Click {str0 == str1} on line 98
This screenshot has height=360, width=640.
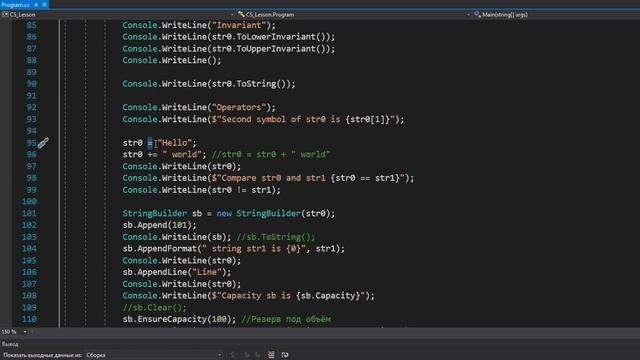pyautogui.click(x=365, y=178)
